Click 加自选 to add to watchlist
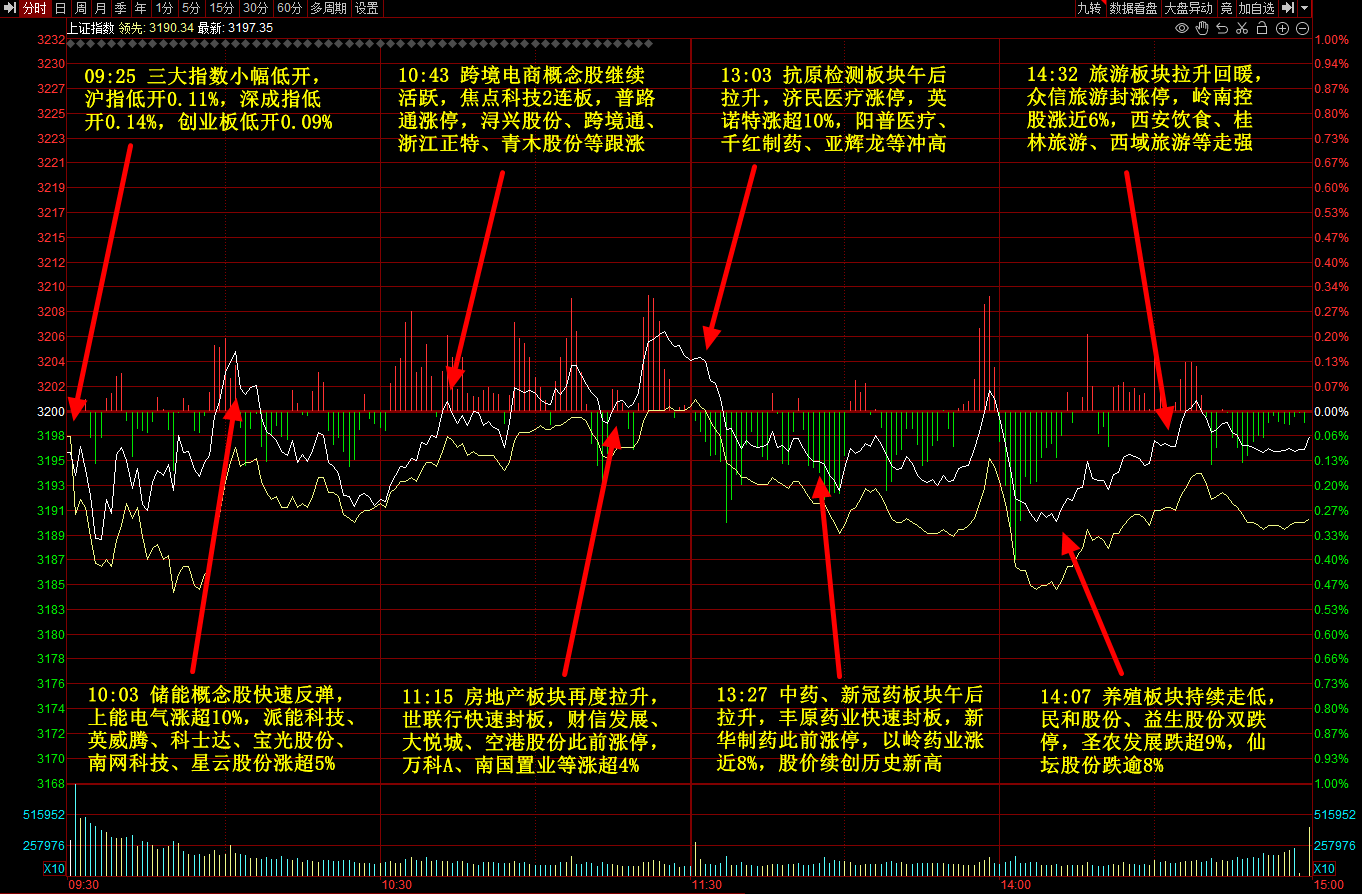 coord(1257,8)
